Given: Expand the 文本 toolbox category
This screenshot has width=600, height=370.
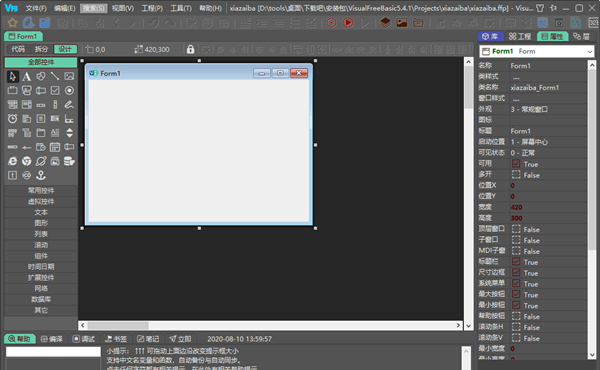Looking at the screenshot, I should 41,212.
